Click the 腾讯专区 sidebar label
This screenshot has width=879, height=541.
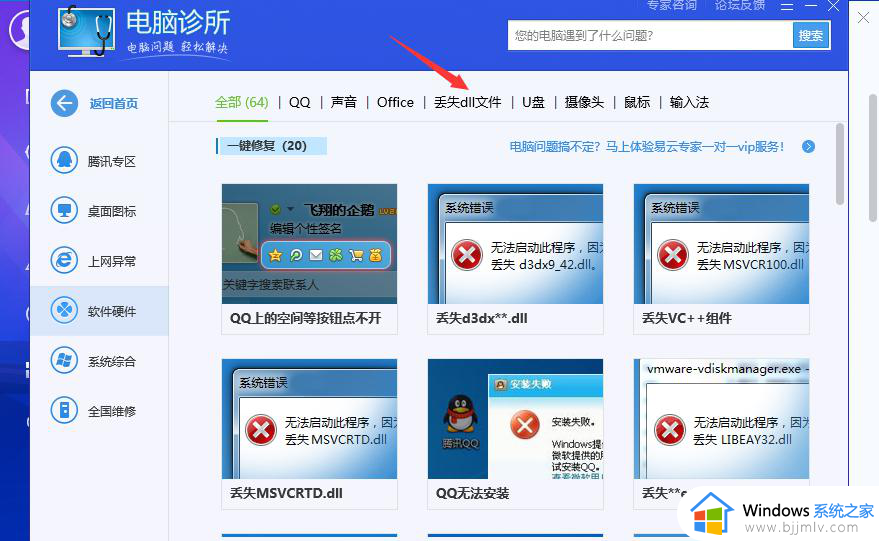coord(112,162)
